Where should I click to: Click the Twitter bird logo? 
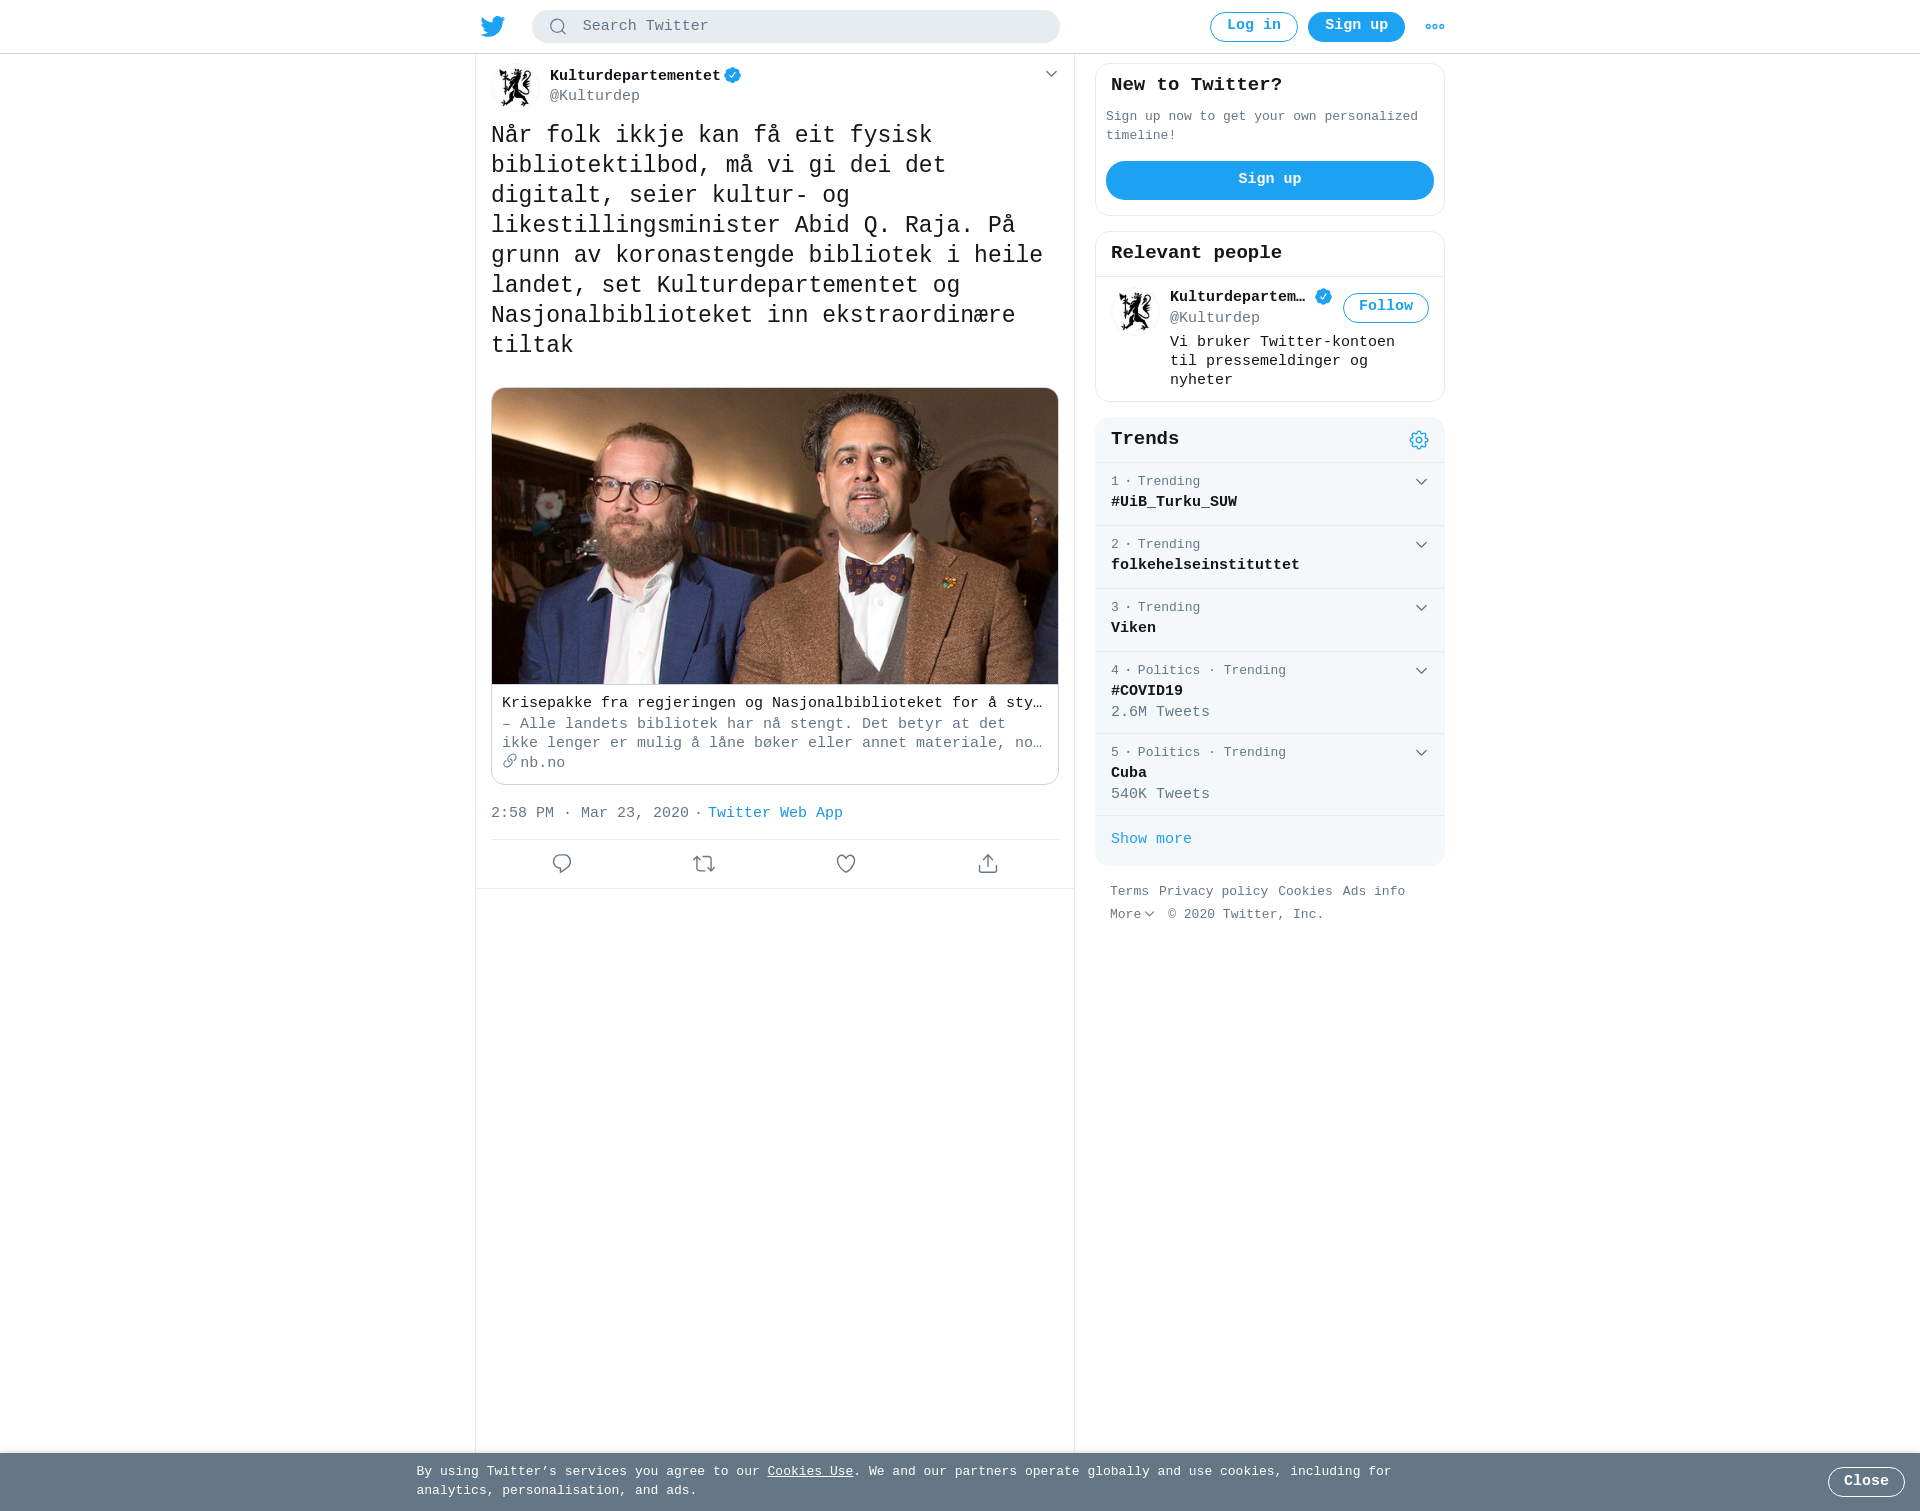(493, 26)
